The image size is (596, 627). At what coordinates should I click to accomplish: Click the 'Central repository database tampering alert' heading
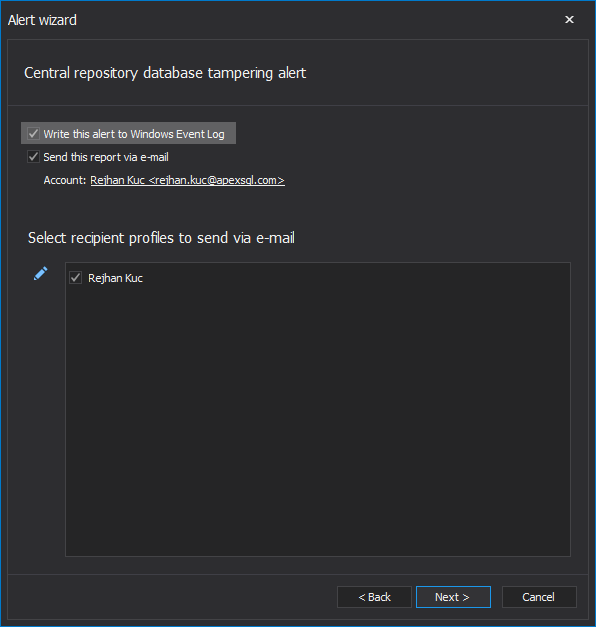[165, 73]
